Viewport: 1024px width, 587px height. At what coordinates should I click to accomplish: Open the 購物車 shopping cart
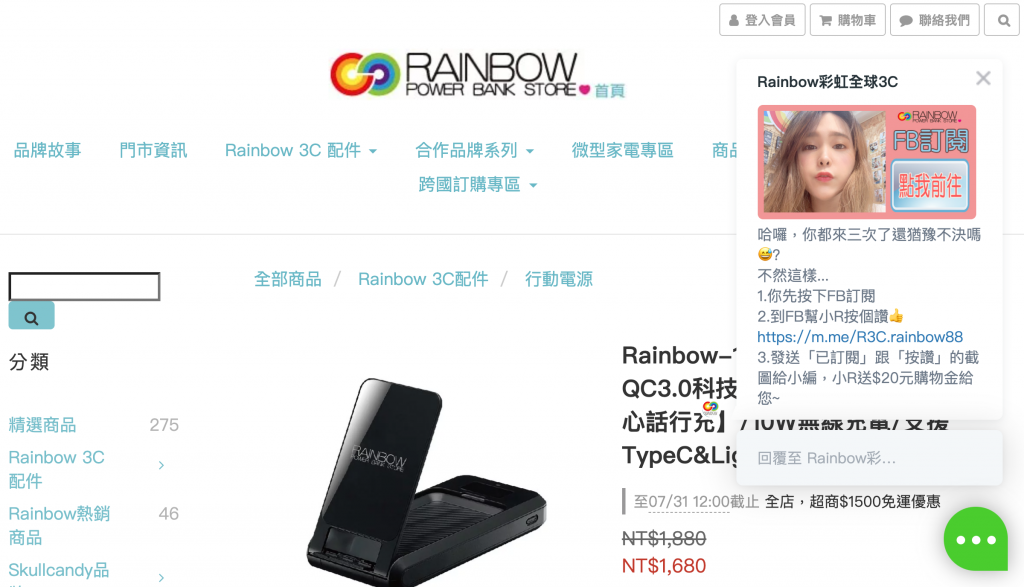click(848, 20)
